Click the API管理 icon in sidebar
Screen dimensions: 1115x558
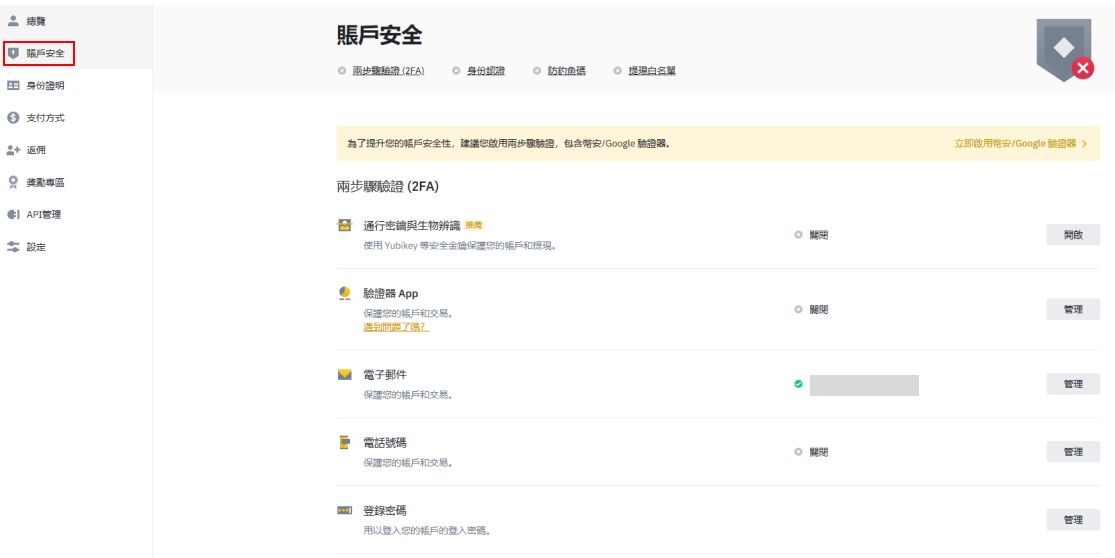13,215
